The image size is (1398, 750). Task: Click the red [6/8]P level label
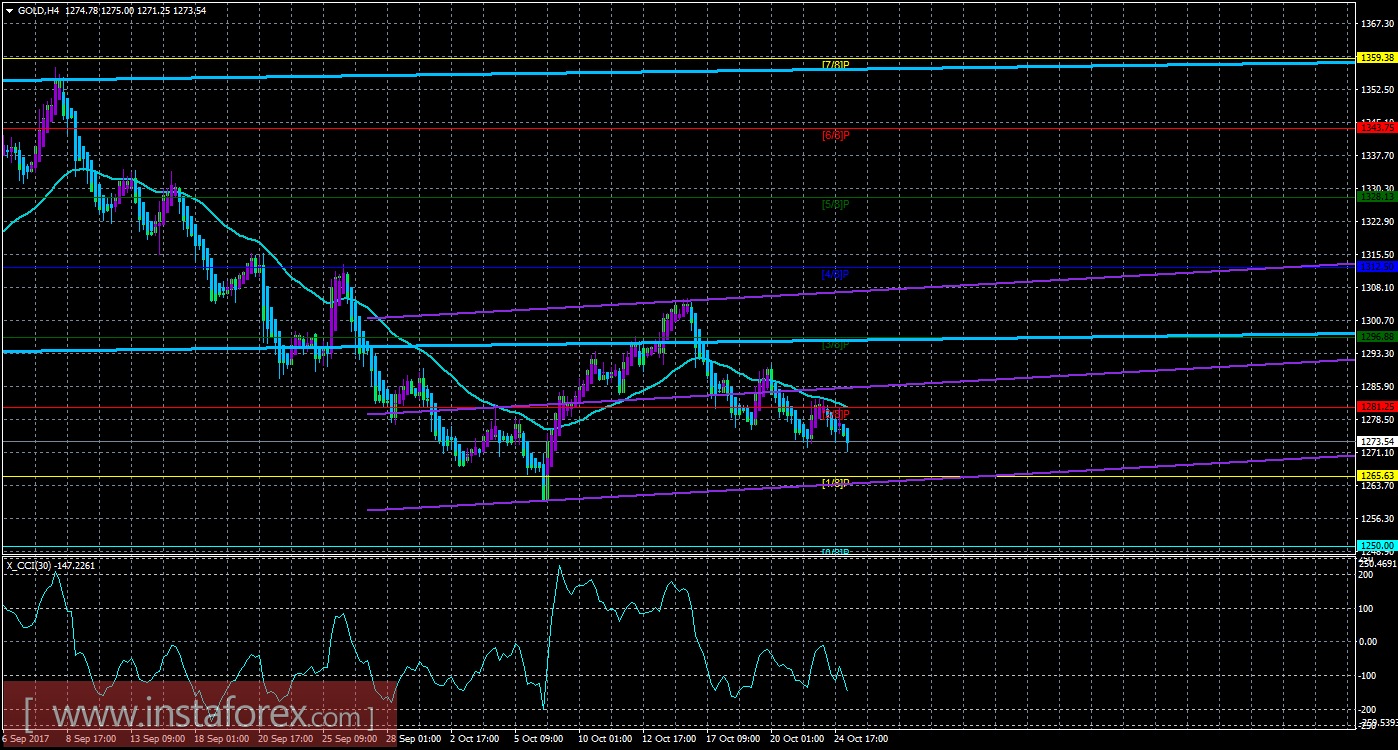[835, 134]
